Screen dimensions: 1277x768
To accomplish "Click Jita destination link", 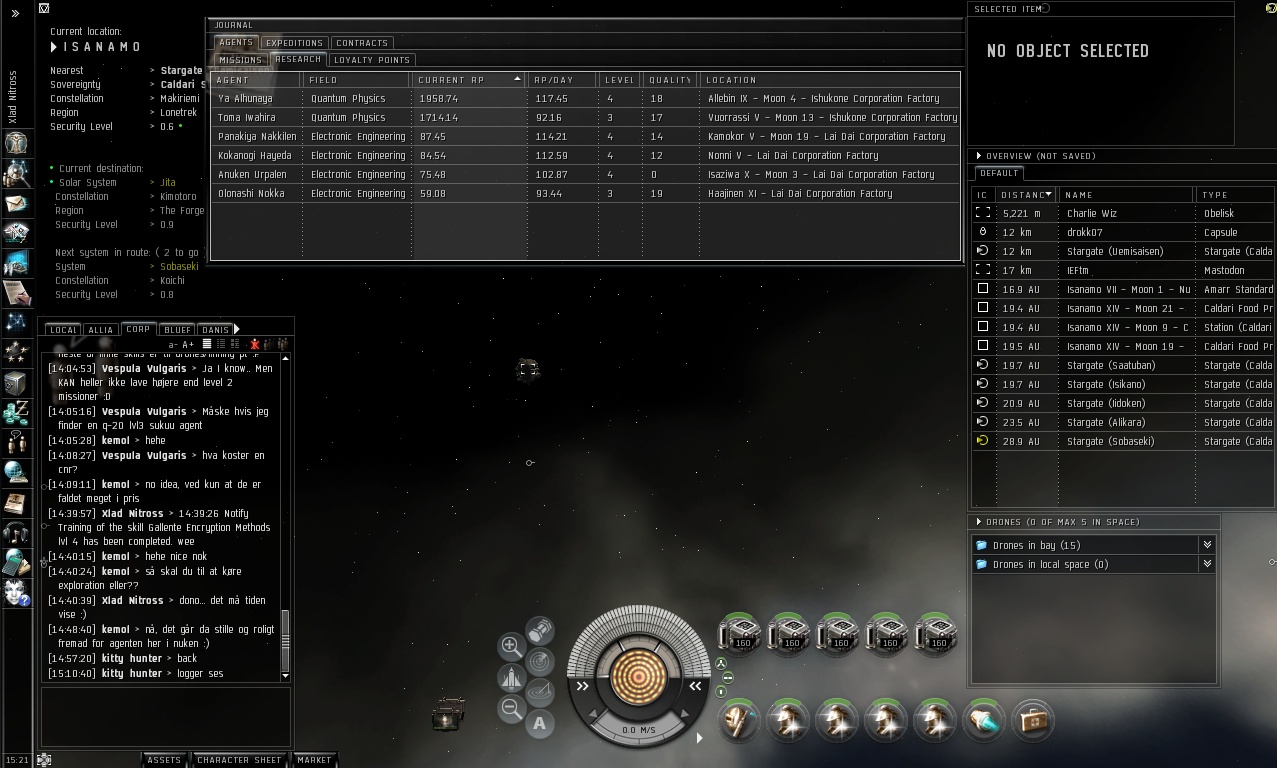I will click(168, 183).
